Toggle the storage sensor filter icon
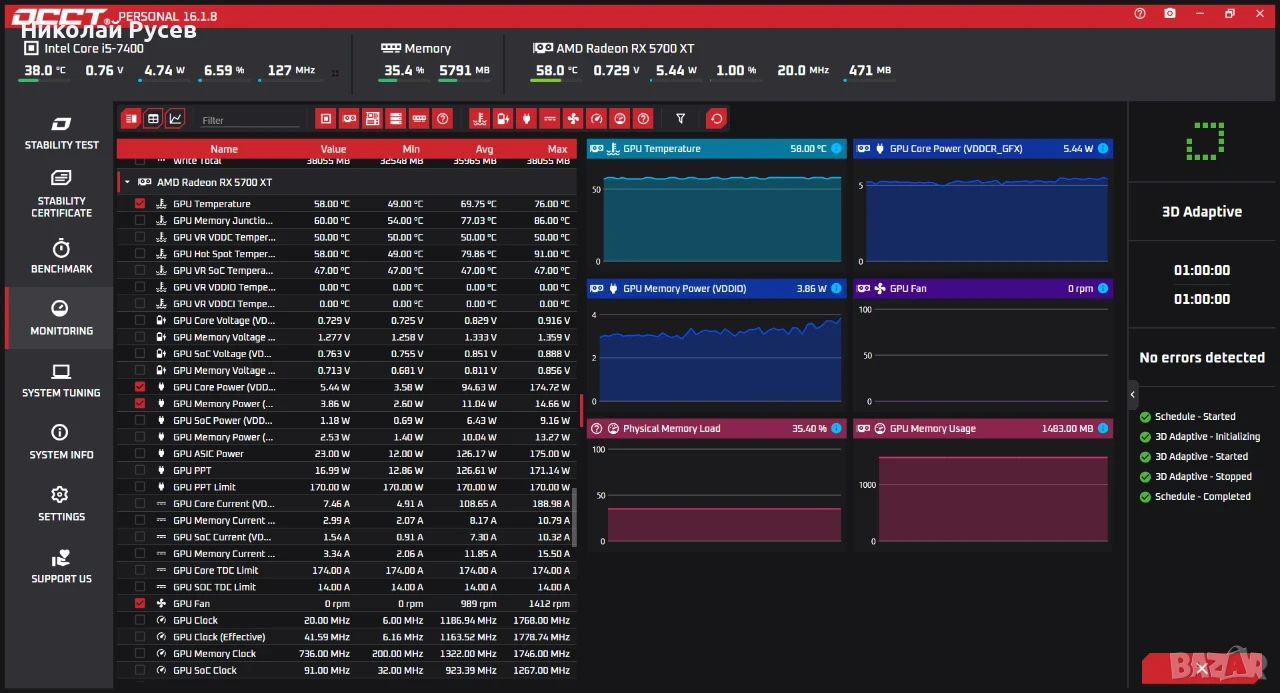This screenshot has width=1280, height=693. pyautogui.click(x=396, y=119)
